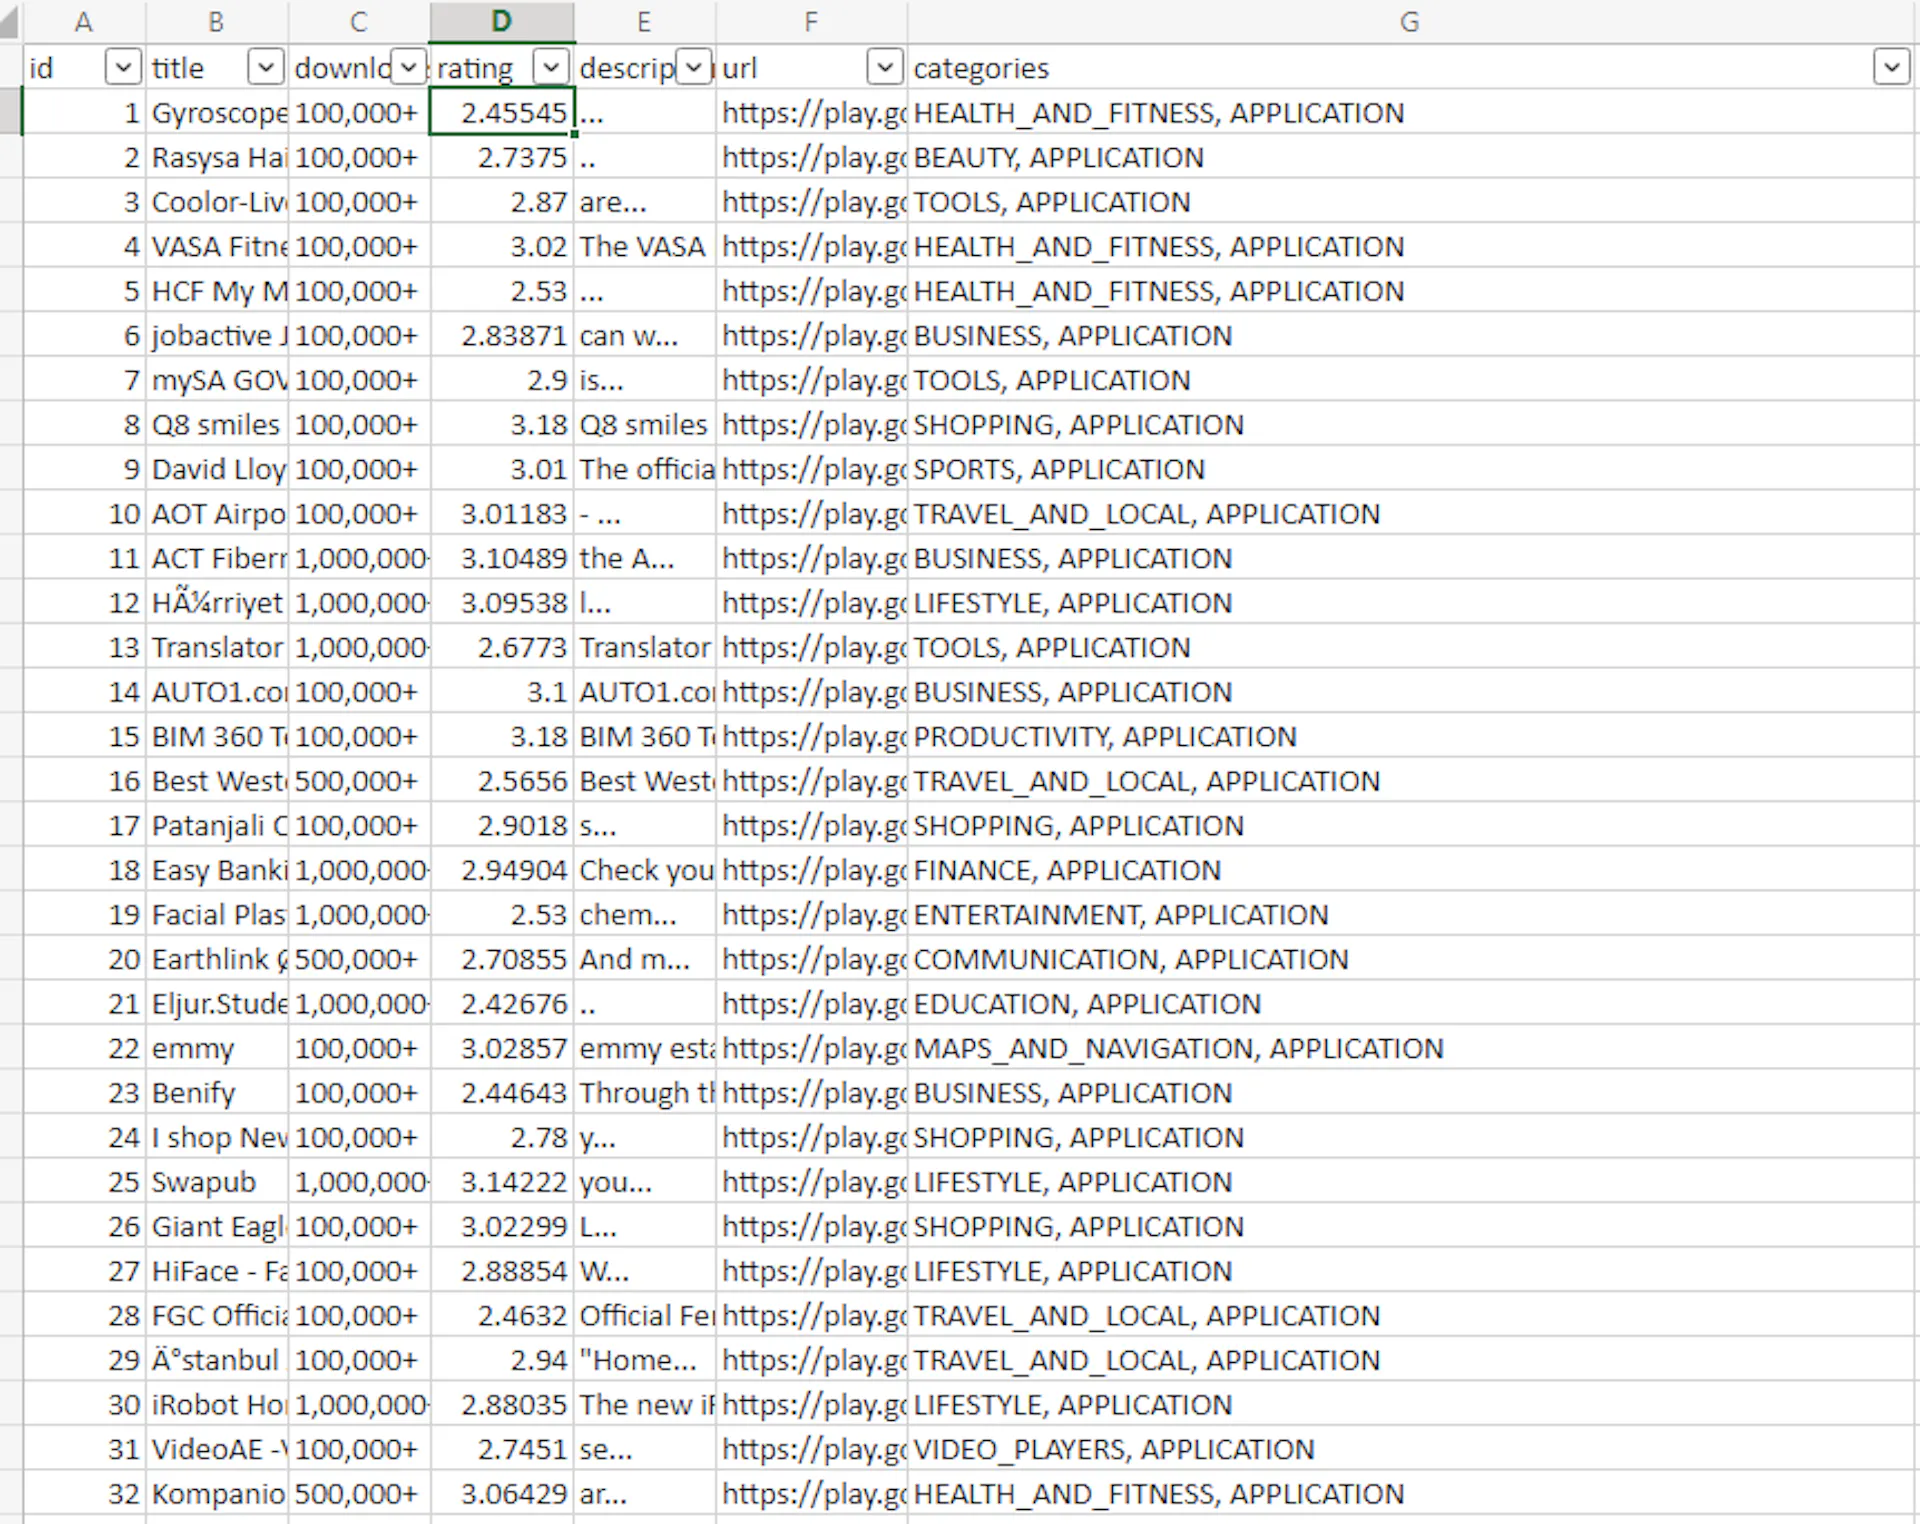Open the url column filter dropdown

(884, 67)
